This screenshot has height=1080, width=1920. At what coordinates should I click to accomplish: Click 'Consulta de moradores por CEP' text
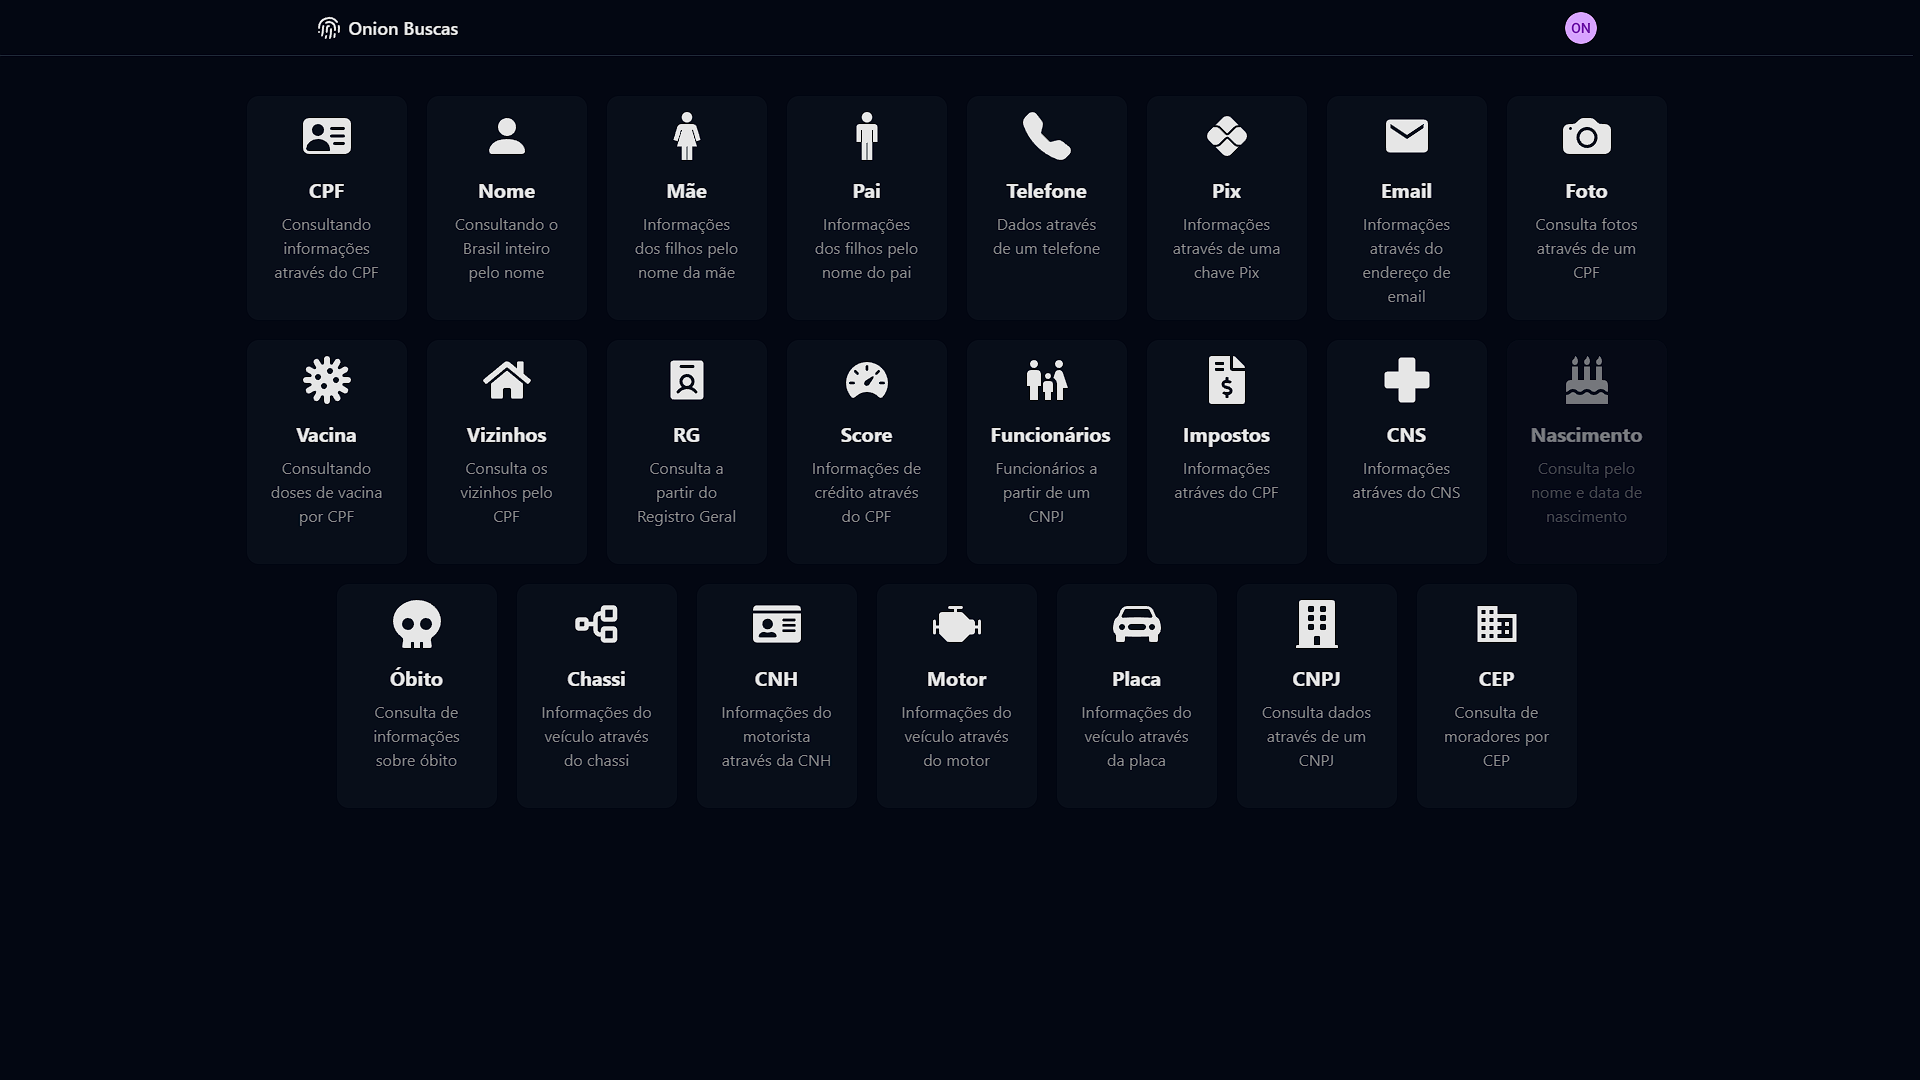point(1497,737)
